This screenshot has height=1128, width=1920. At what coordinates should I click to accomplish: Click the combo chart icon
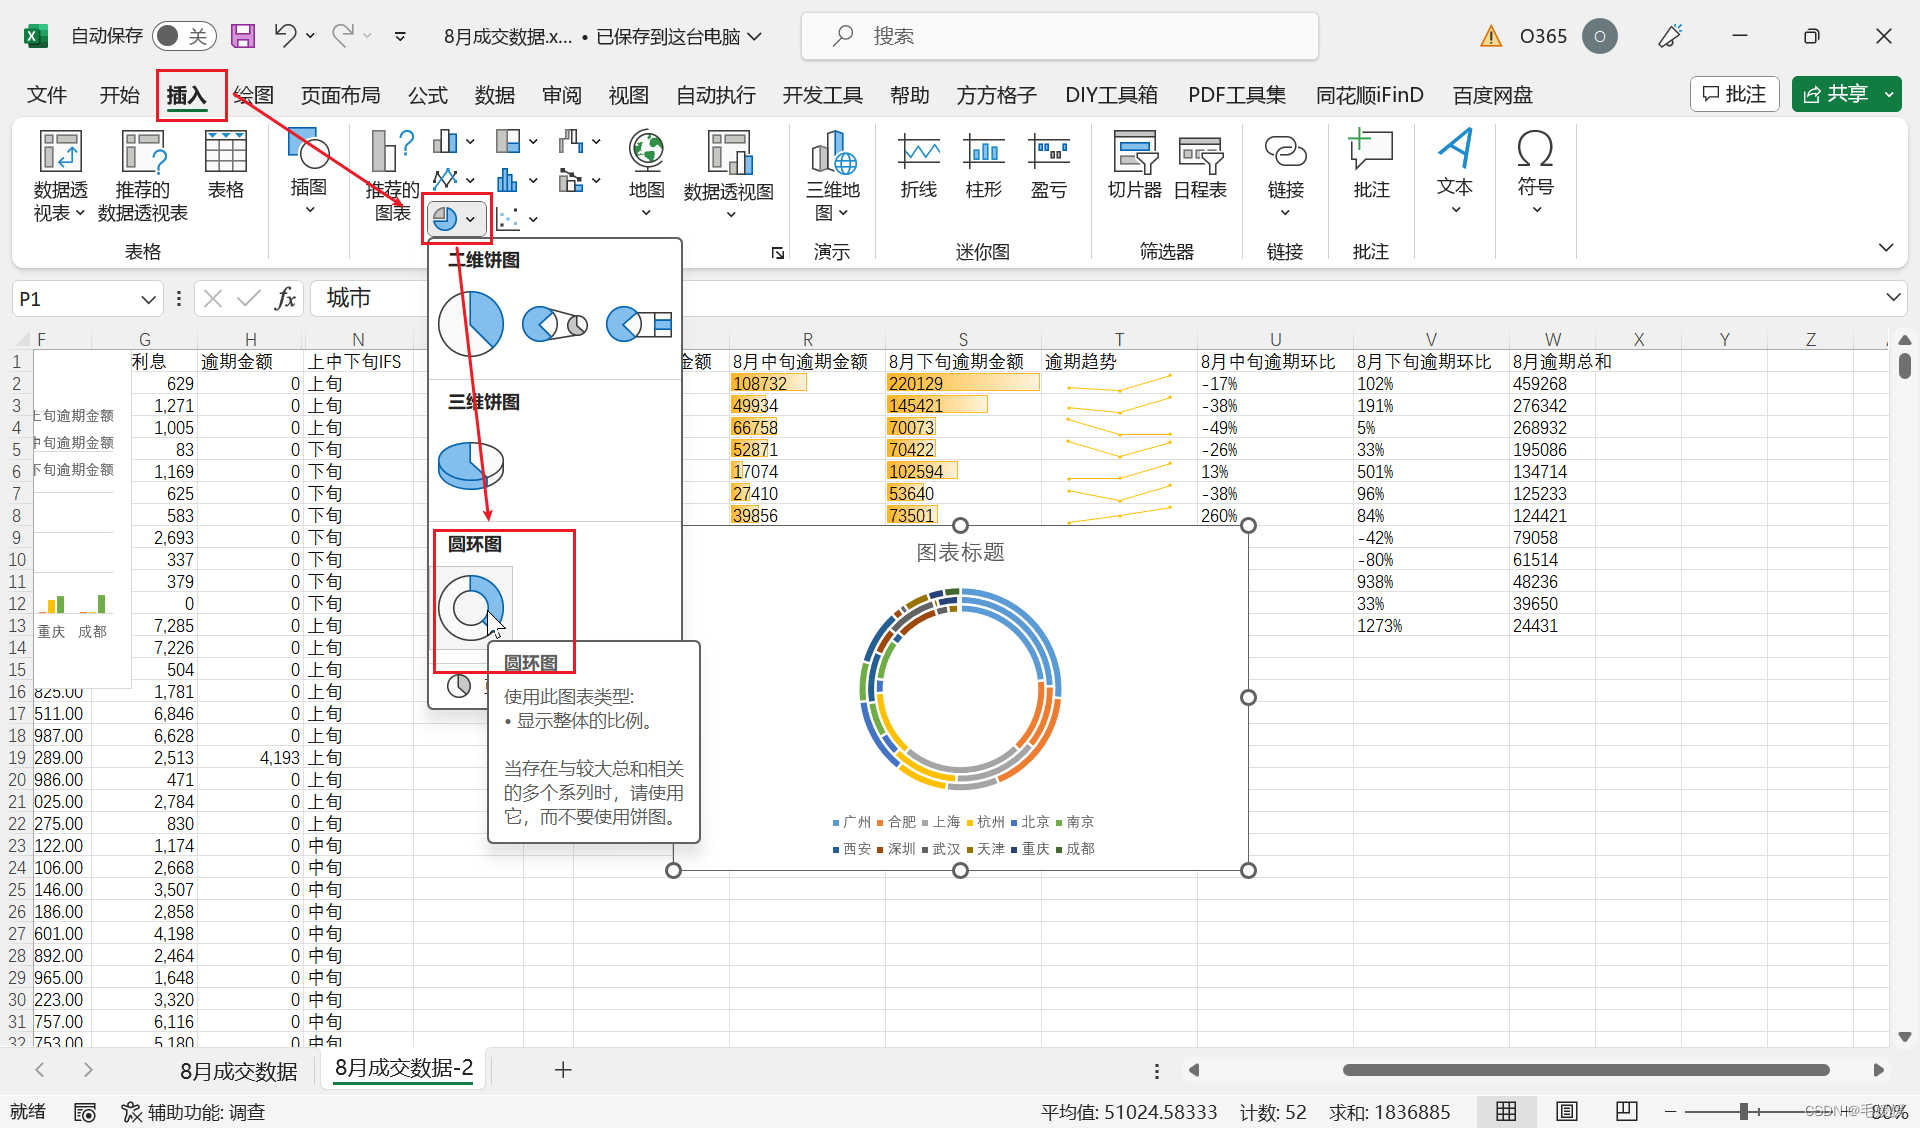point(571,180)
